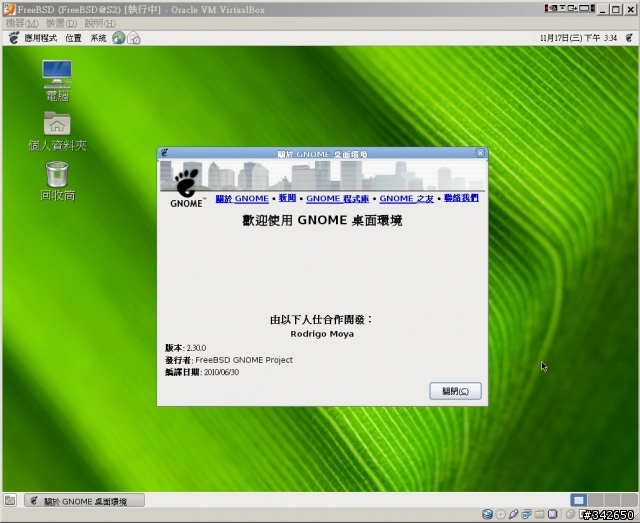
Task: Click the VirtualBox window title bar icon
Action: click(x=9, y=9)
